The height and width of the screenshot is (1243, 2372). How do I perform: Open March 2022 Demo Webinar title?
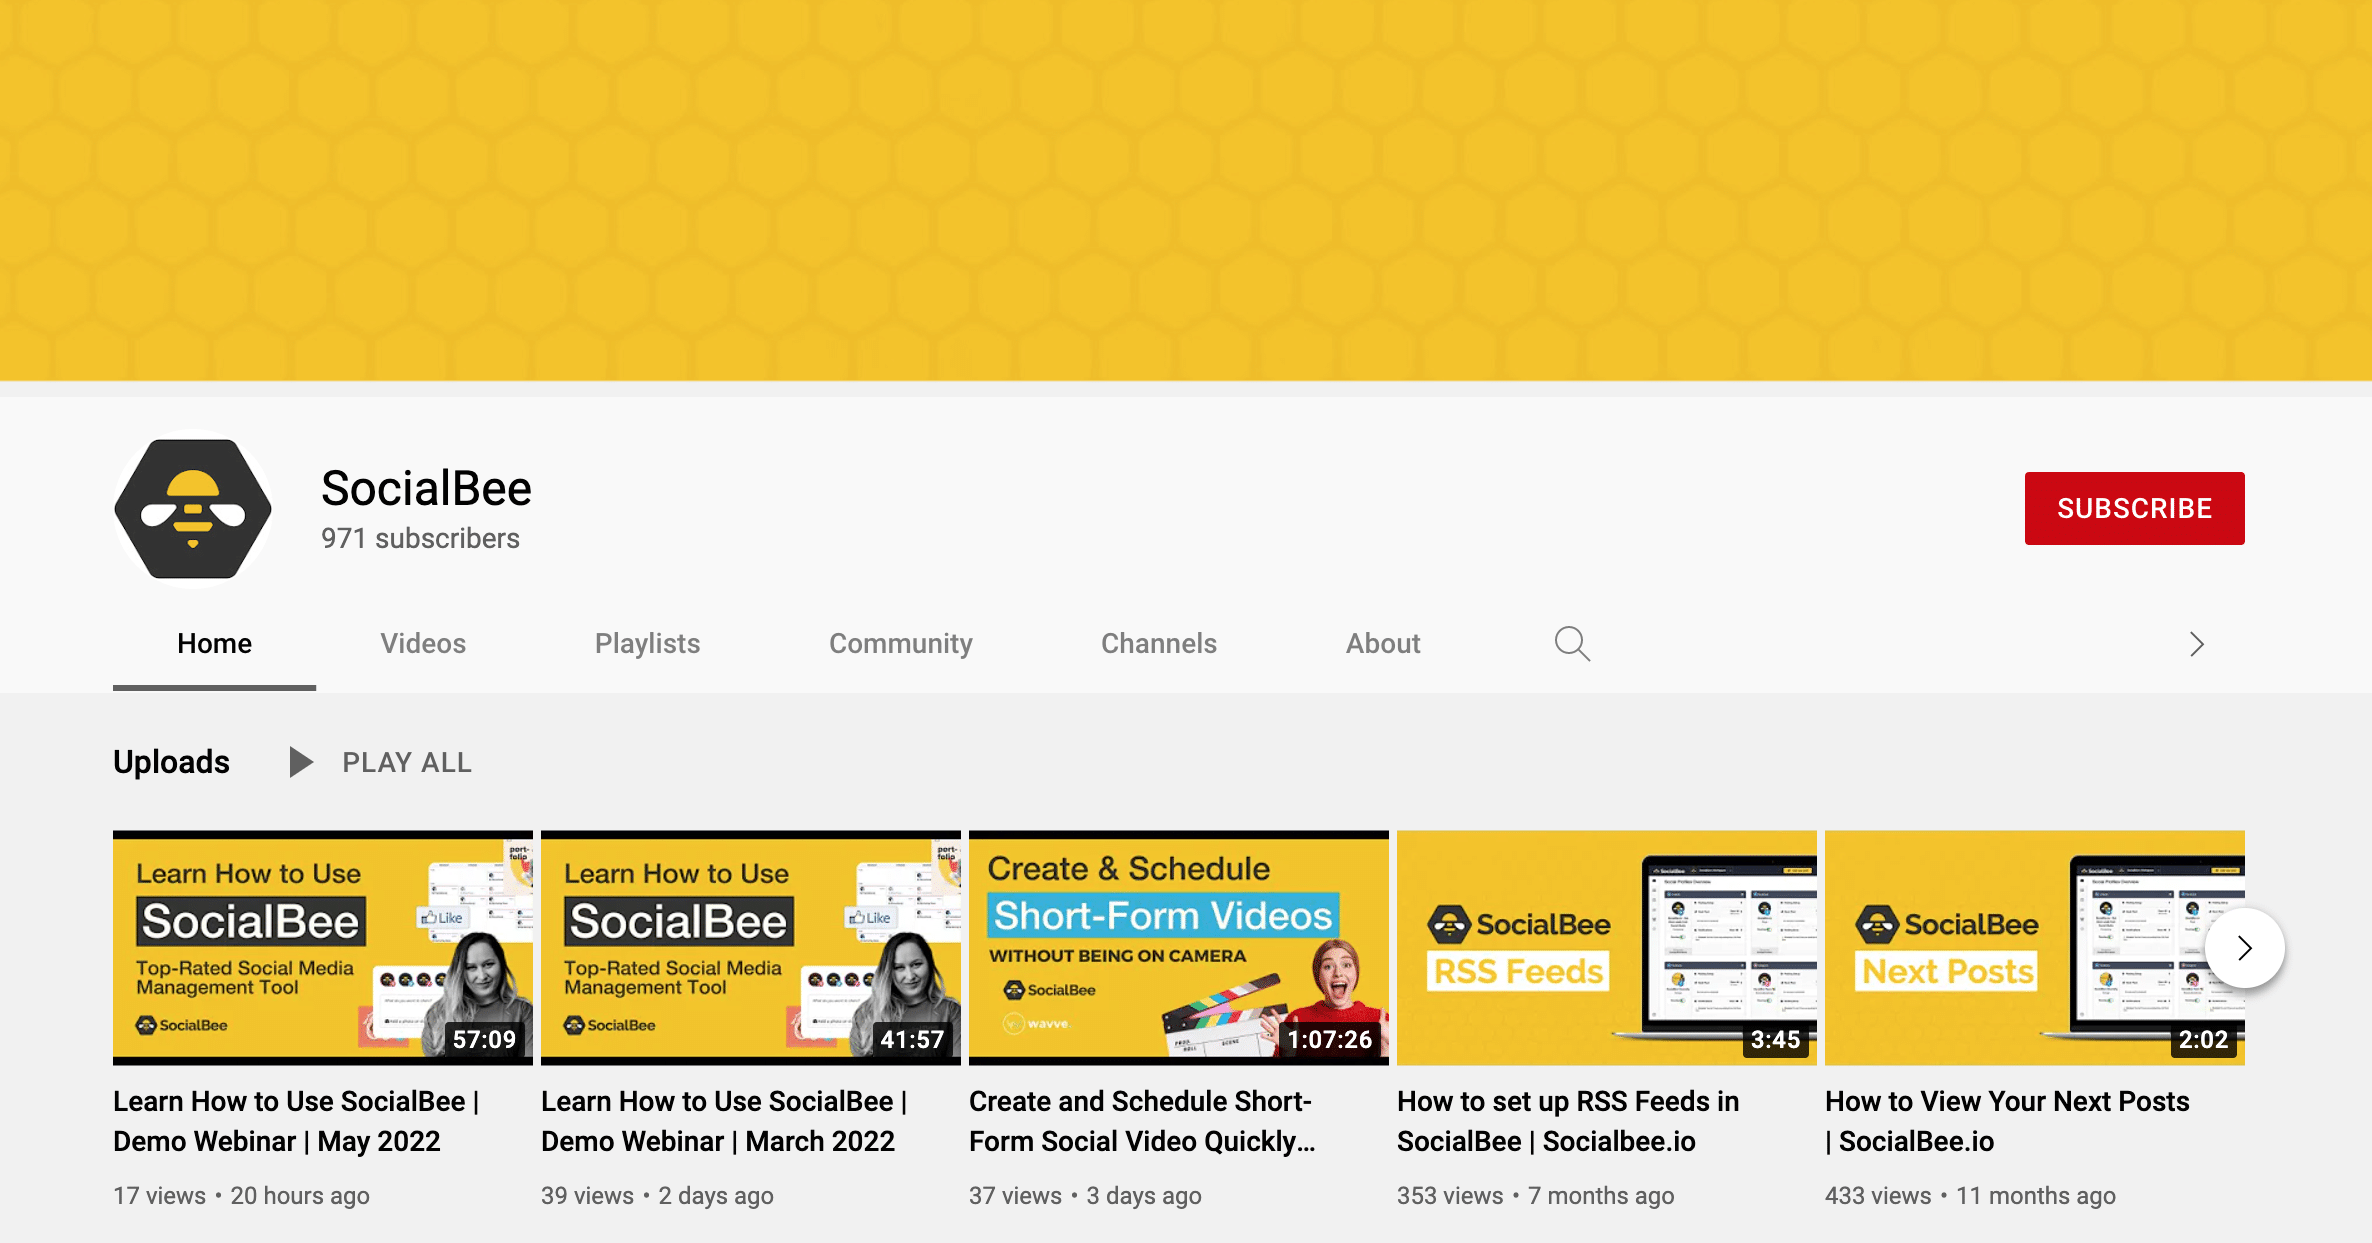pos(724,1121)
